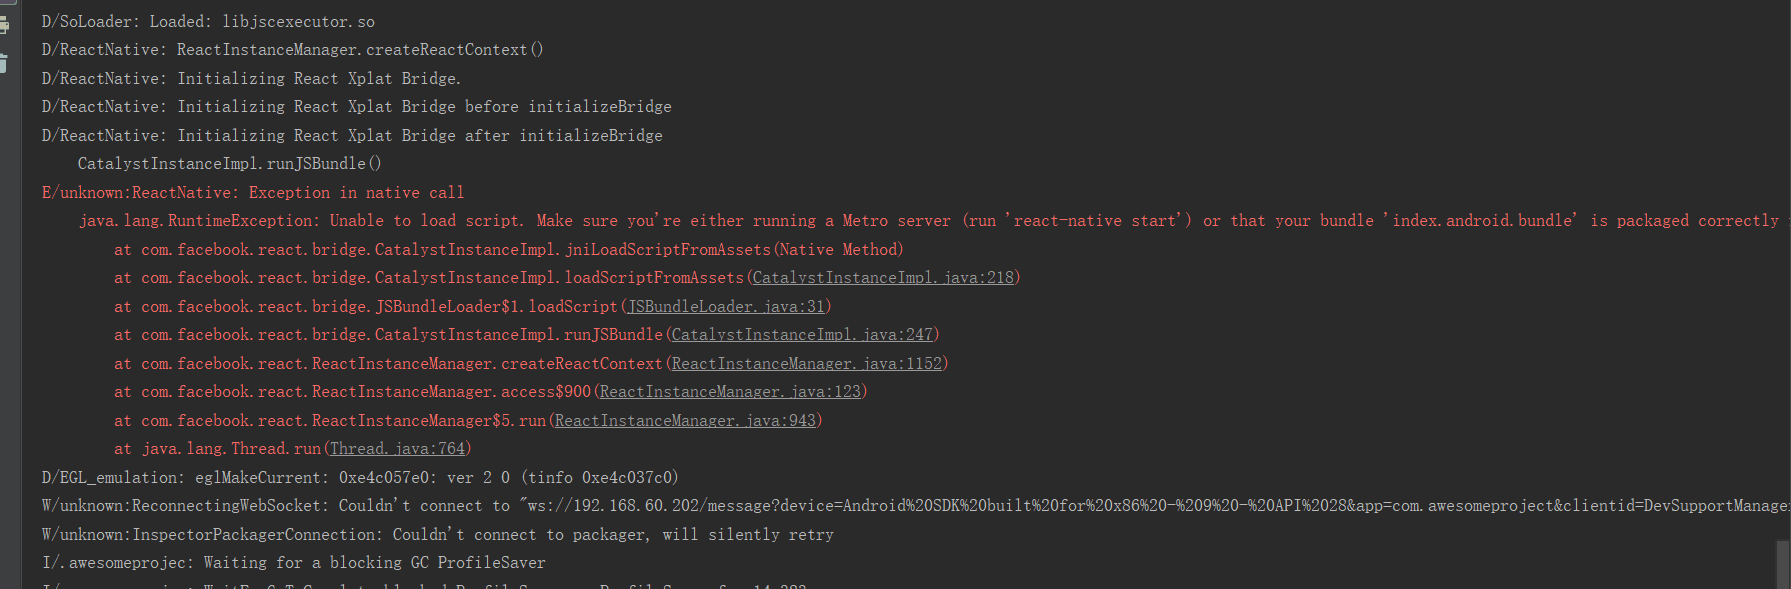Select the ReconnectingWebSocket warning line
Screen dimensions: 1791x589
915,506
